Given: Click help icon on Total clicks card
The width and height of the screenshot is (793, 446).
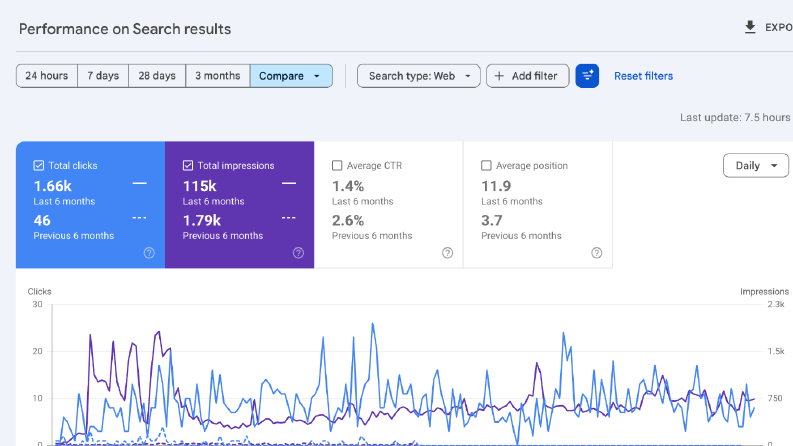Looking at the screenshot, I should pyautogui.click(x=149, y=253).
